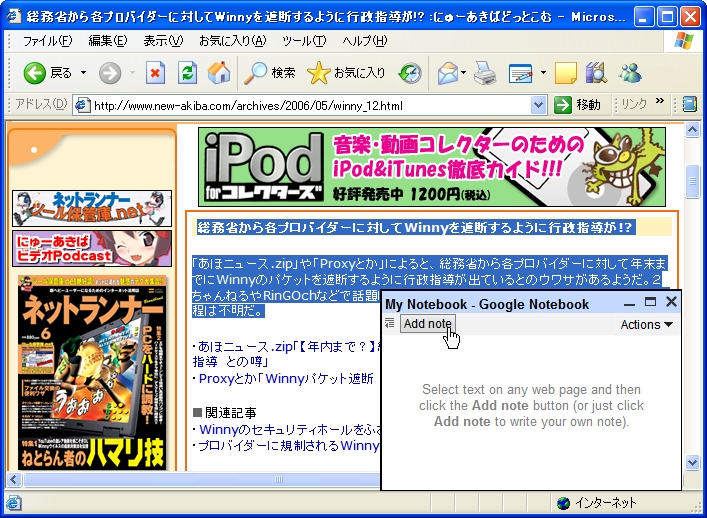The width and height of the screenshot is (707, 518).
Task: Open the あほニュース.zip article link
Action: point(288,354)
